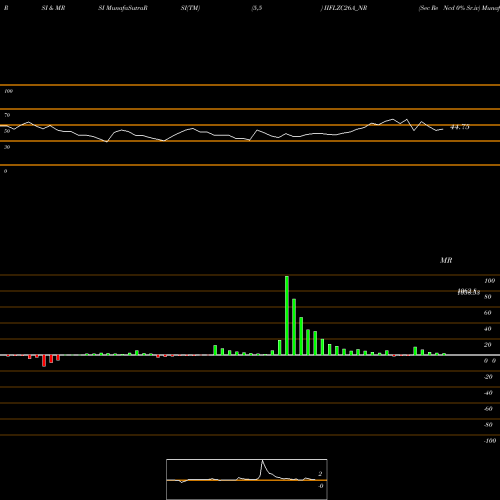Click the -60 label on MR axis
Image resolution: width=500 pixels, height=500 pixels.
click(x=488, y=409)
